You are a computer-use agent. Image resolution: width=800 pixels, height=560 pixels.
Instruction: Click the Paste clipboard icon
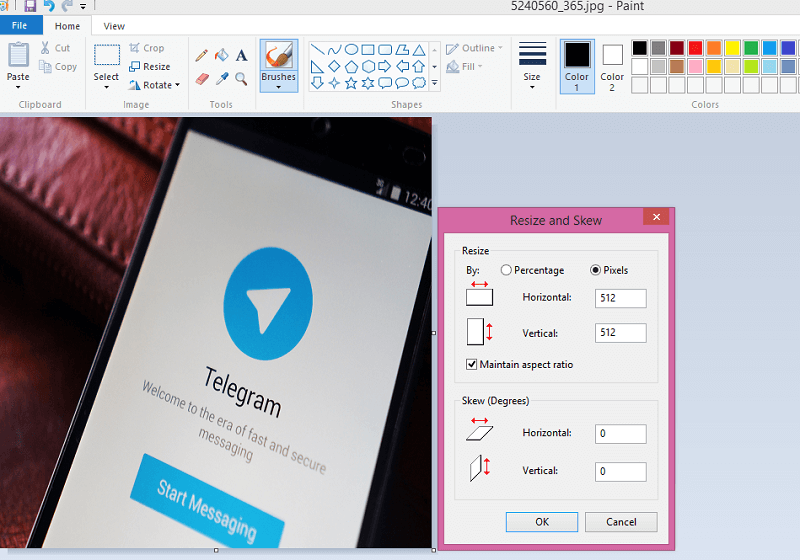point(18,55)
